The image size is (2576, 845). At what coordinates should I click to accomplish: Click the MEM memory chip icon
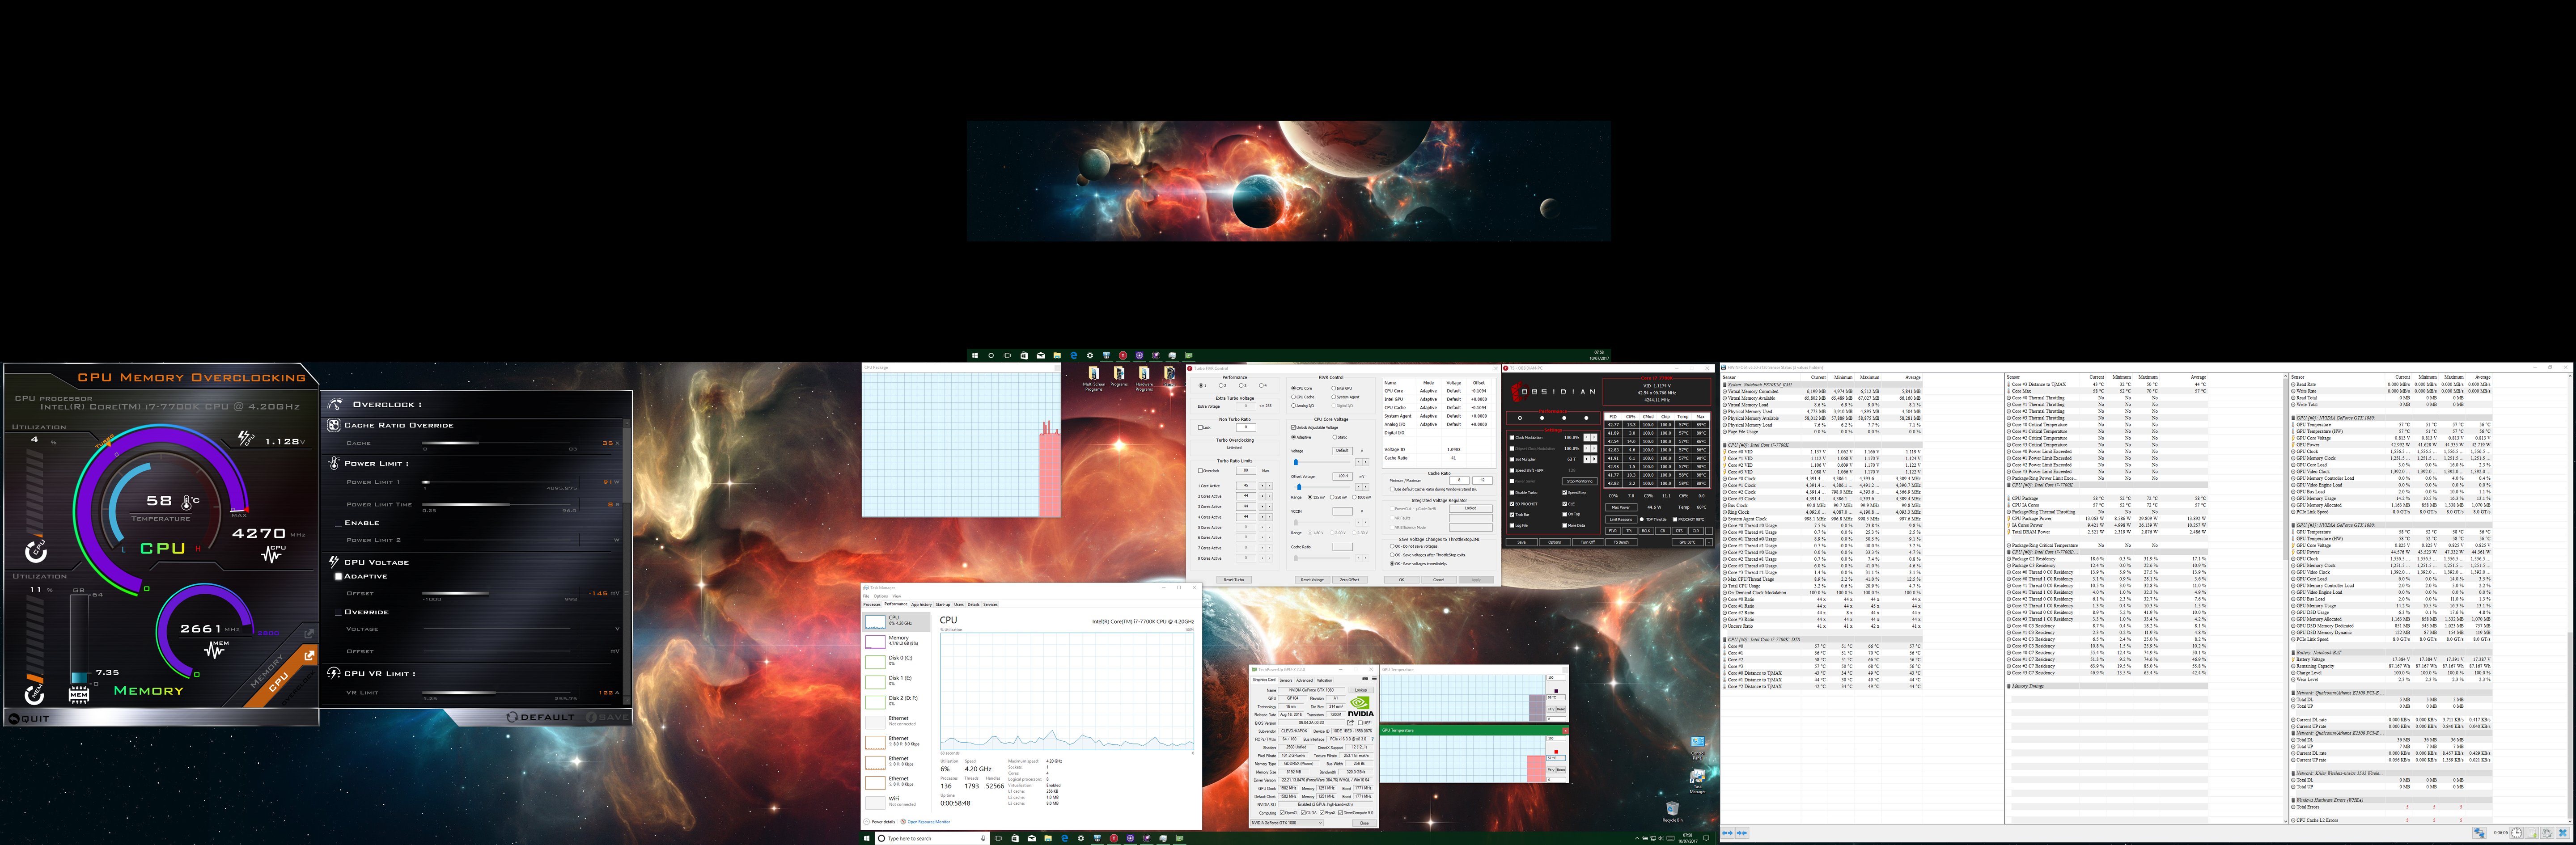79,695
